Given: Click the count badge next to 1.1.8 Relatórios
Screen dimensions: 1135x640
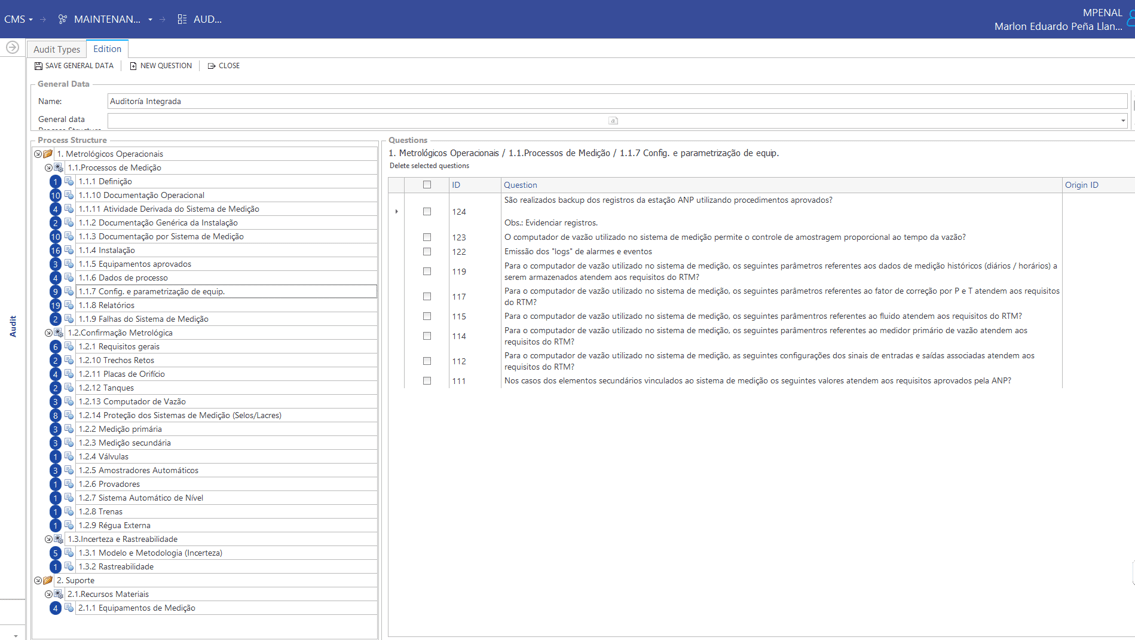Looking at the screenshot, I should 55,305.
